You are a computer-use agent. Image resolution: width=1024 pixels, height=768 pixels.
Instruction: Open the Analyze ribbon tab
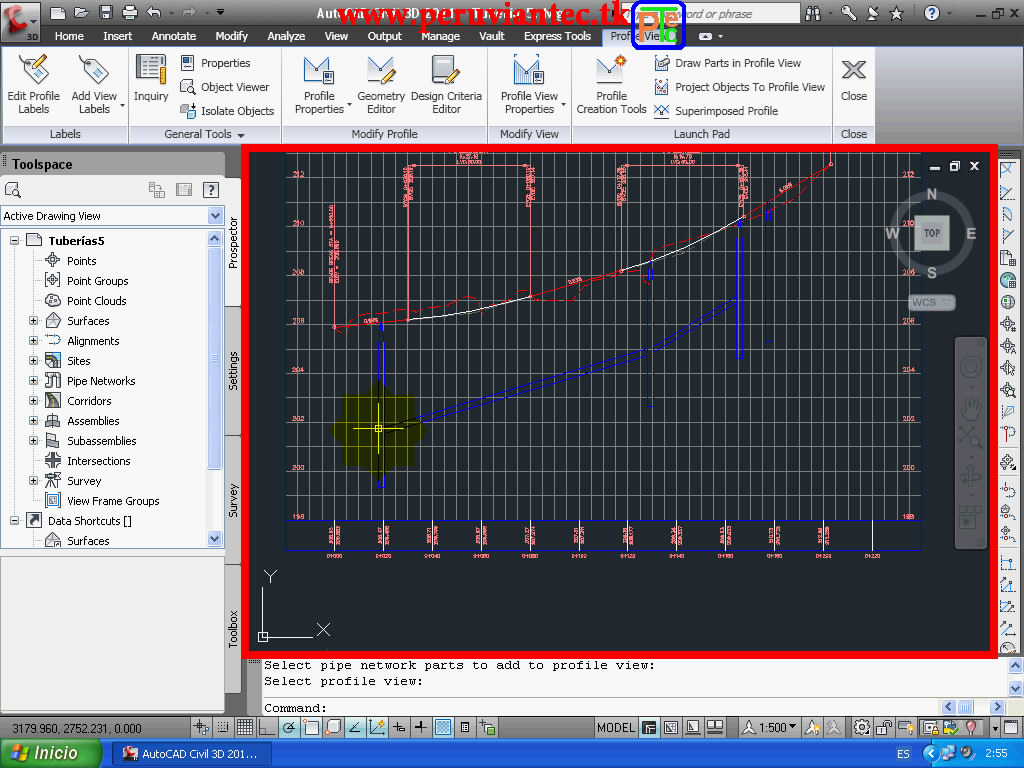pos(286,37)
